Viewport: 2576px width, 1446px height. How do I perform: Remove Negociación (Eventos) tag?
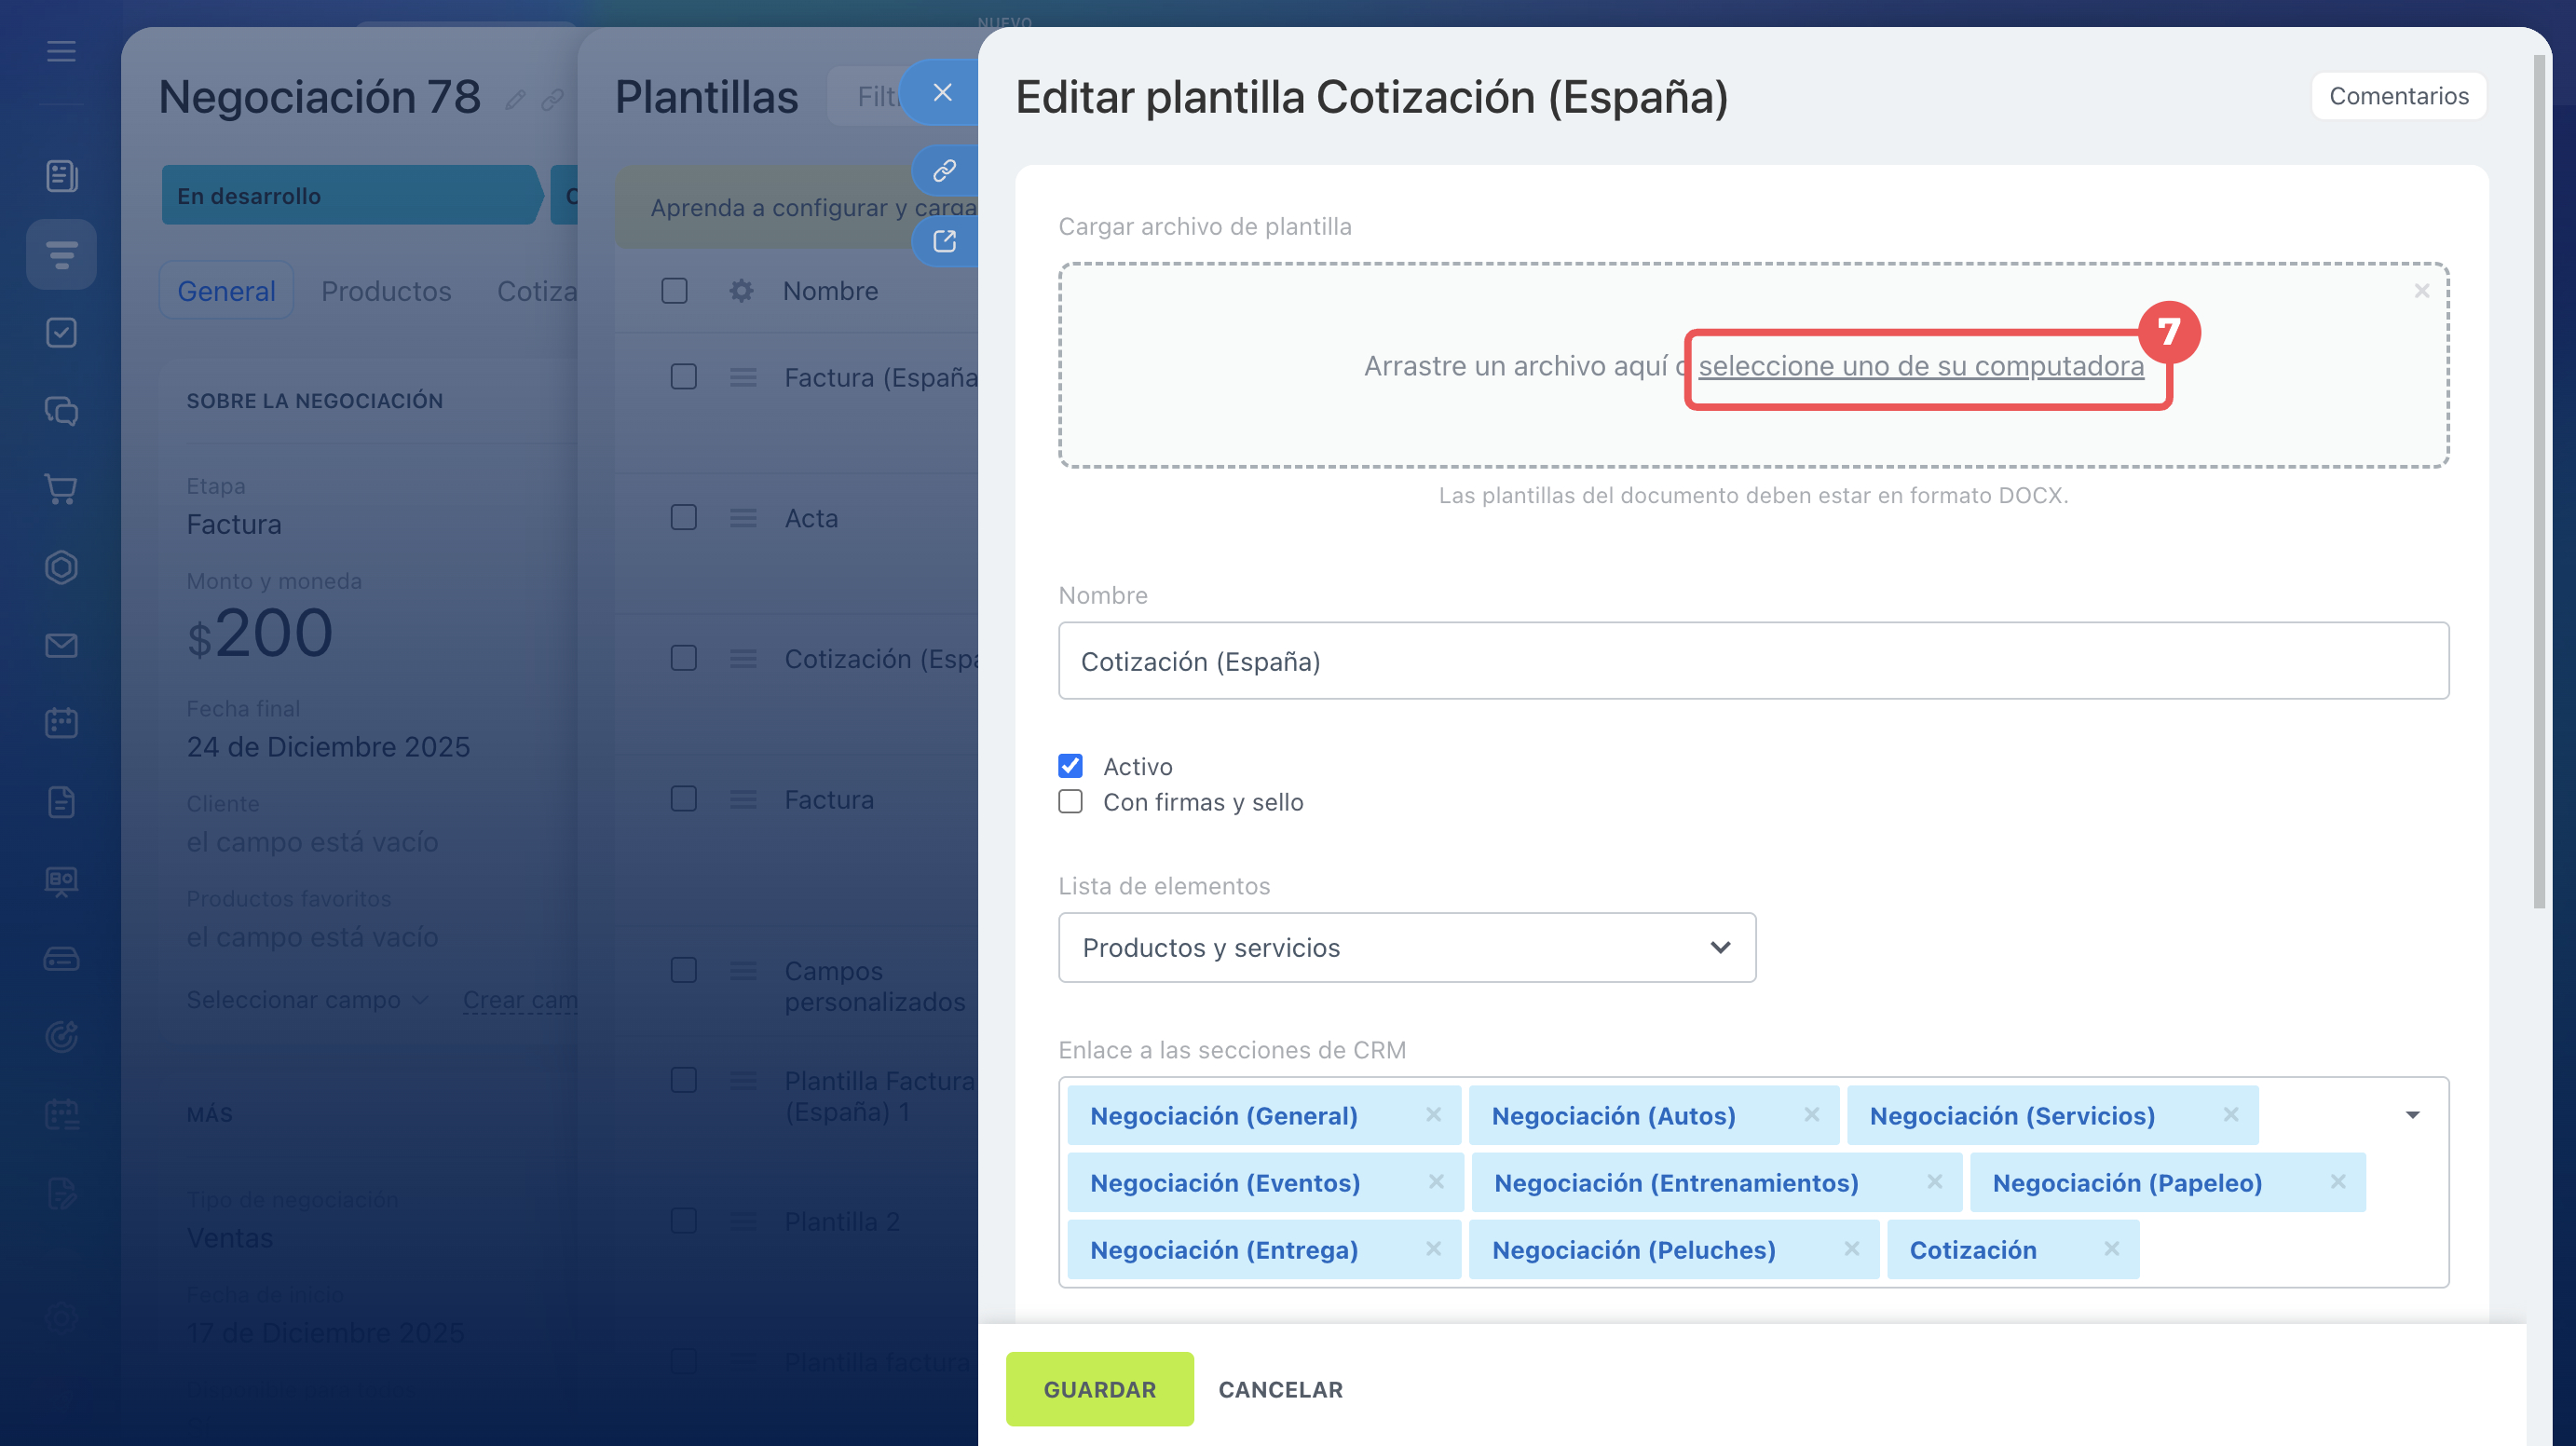pyautogui.click(x=1436, y=1182)
